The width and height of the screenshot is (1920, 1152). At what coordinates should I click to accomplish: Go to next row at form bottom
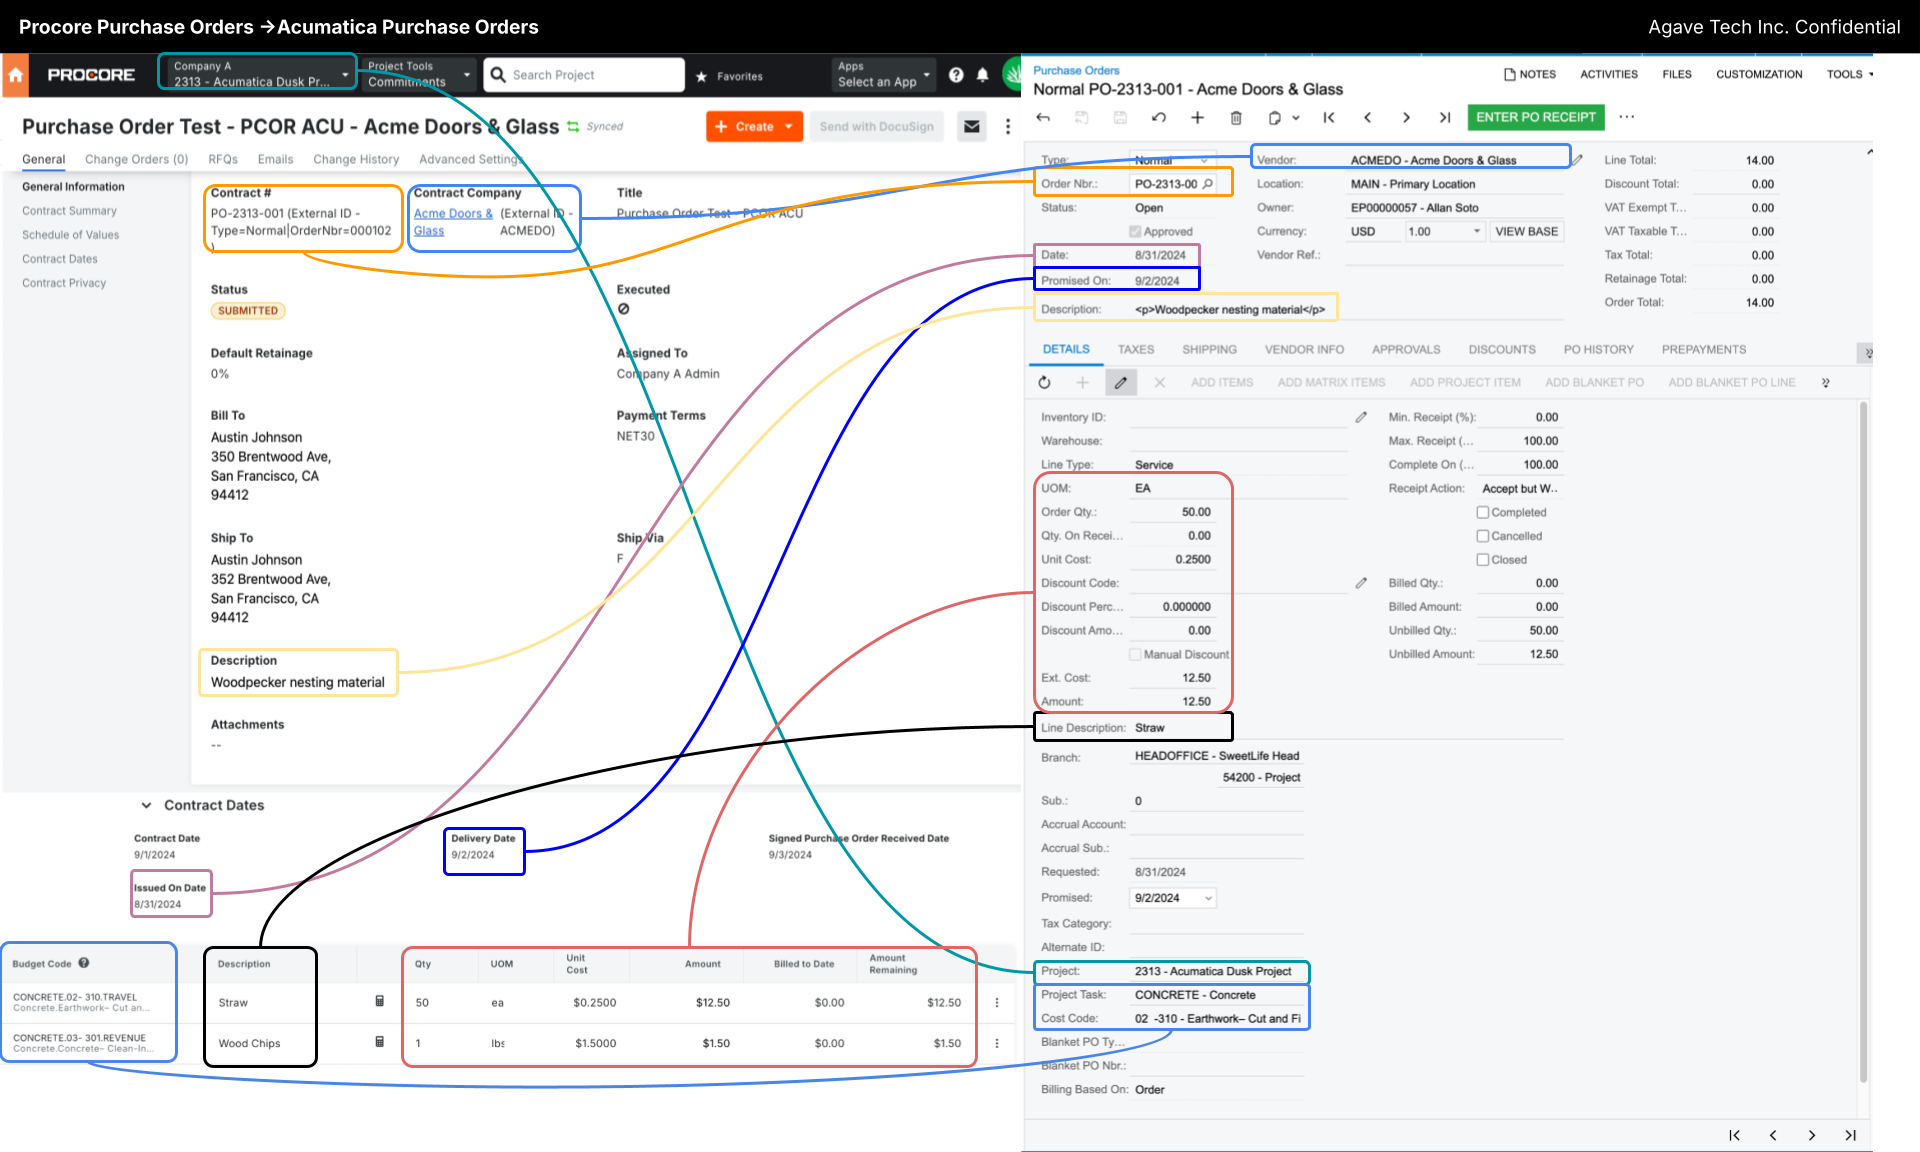coord(1812,1135)
